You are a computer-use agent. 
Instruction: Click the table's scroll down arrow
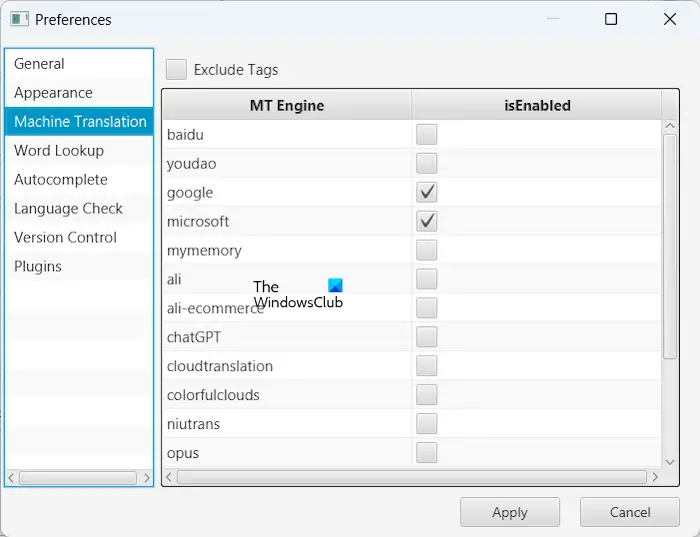pos(670,462)
